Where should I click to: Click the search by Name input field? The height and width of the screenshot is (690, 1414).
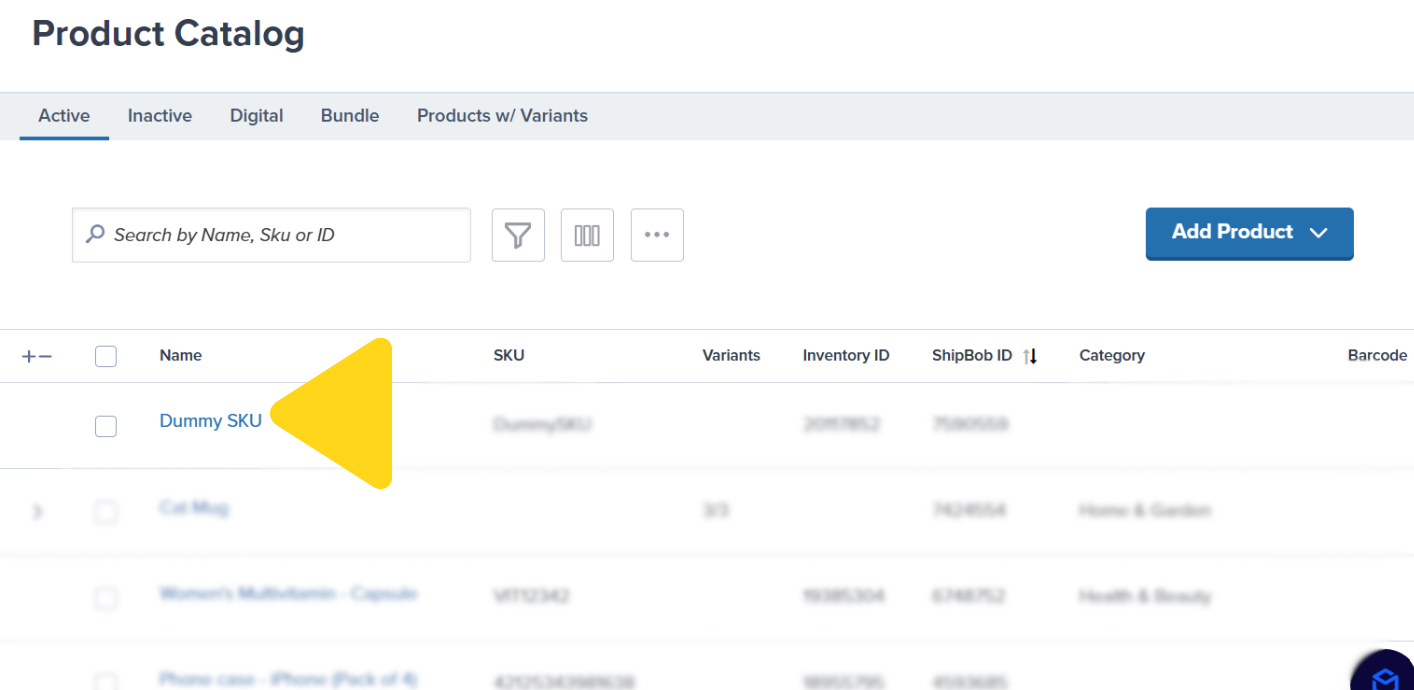pyautogui.click(x=270, y=235)
